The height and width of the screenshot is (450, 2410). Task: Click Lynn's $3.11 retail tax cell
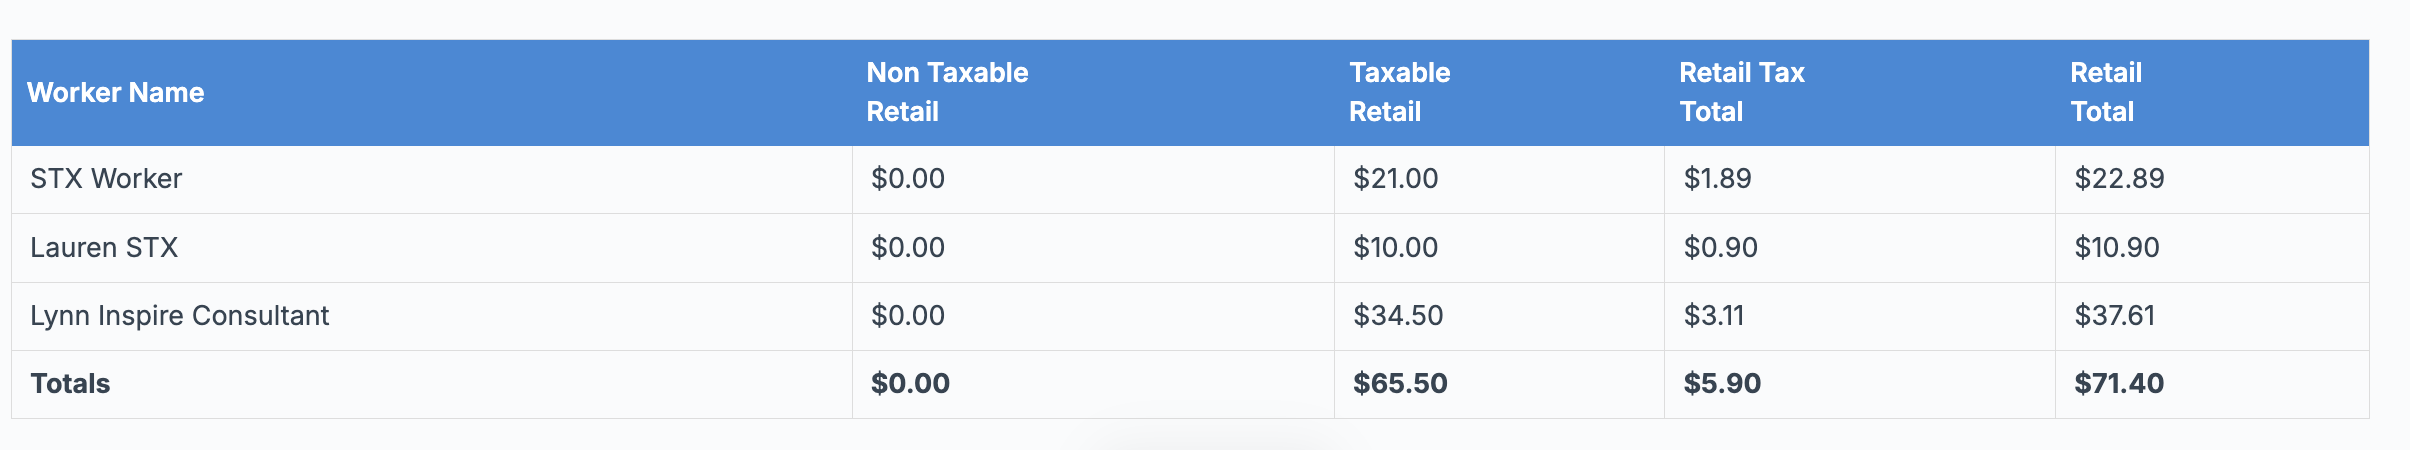coord(1714,316)
